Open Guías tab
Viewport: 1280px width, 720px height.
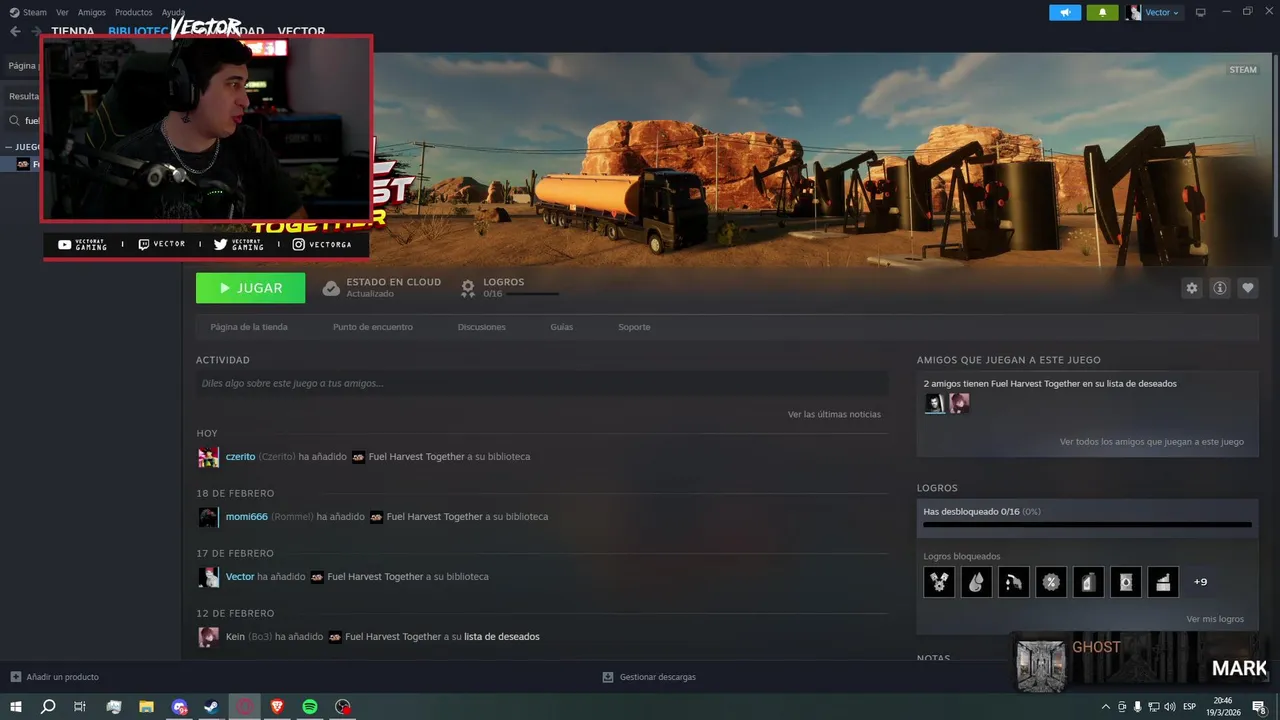(562, 327)
